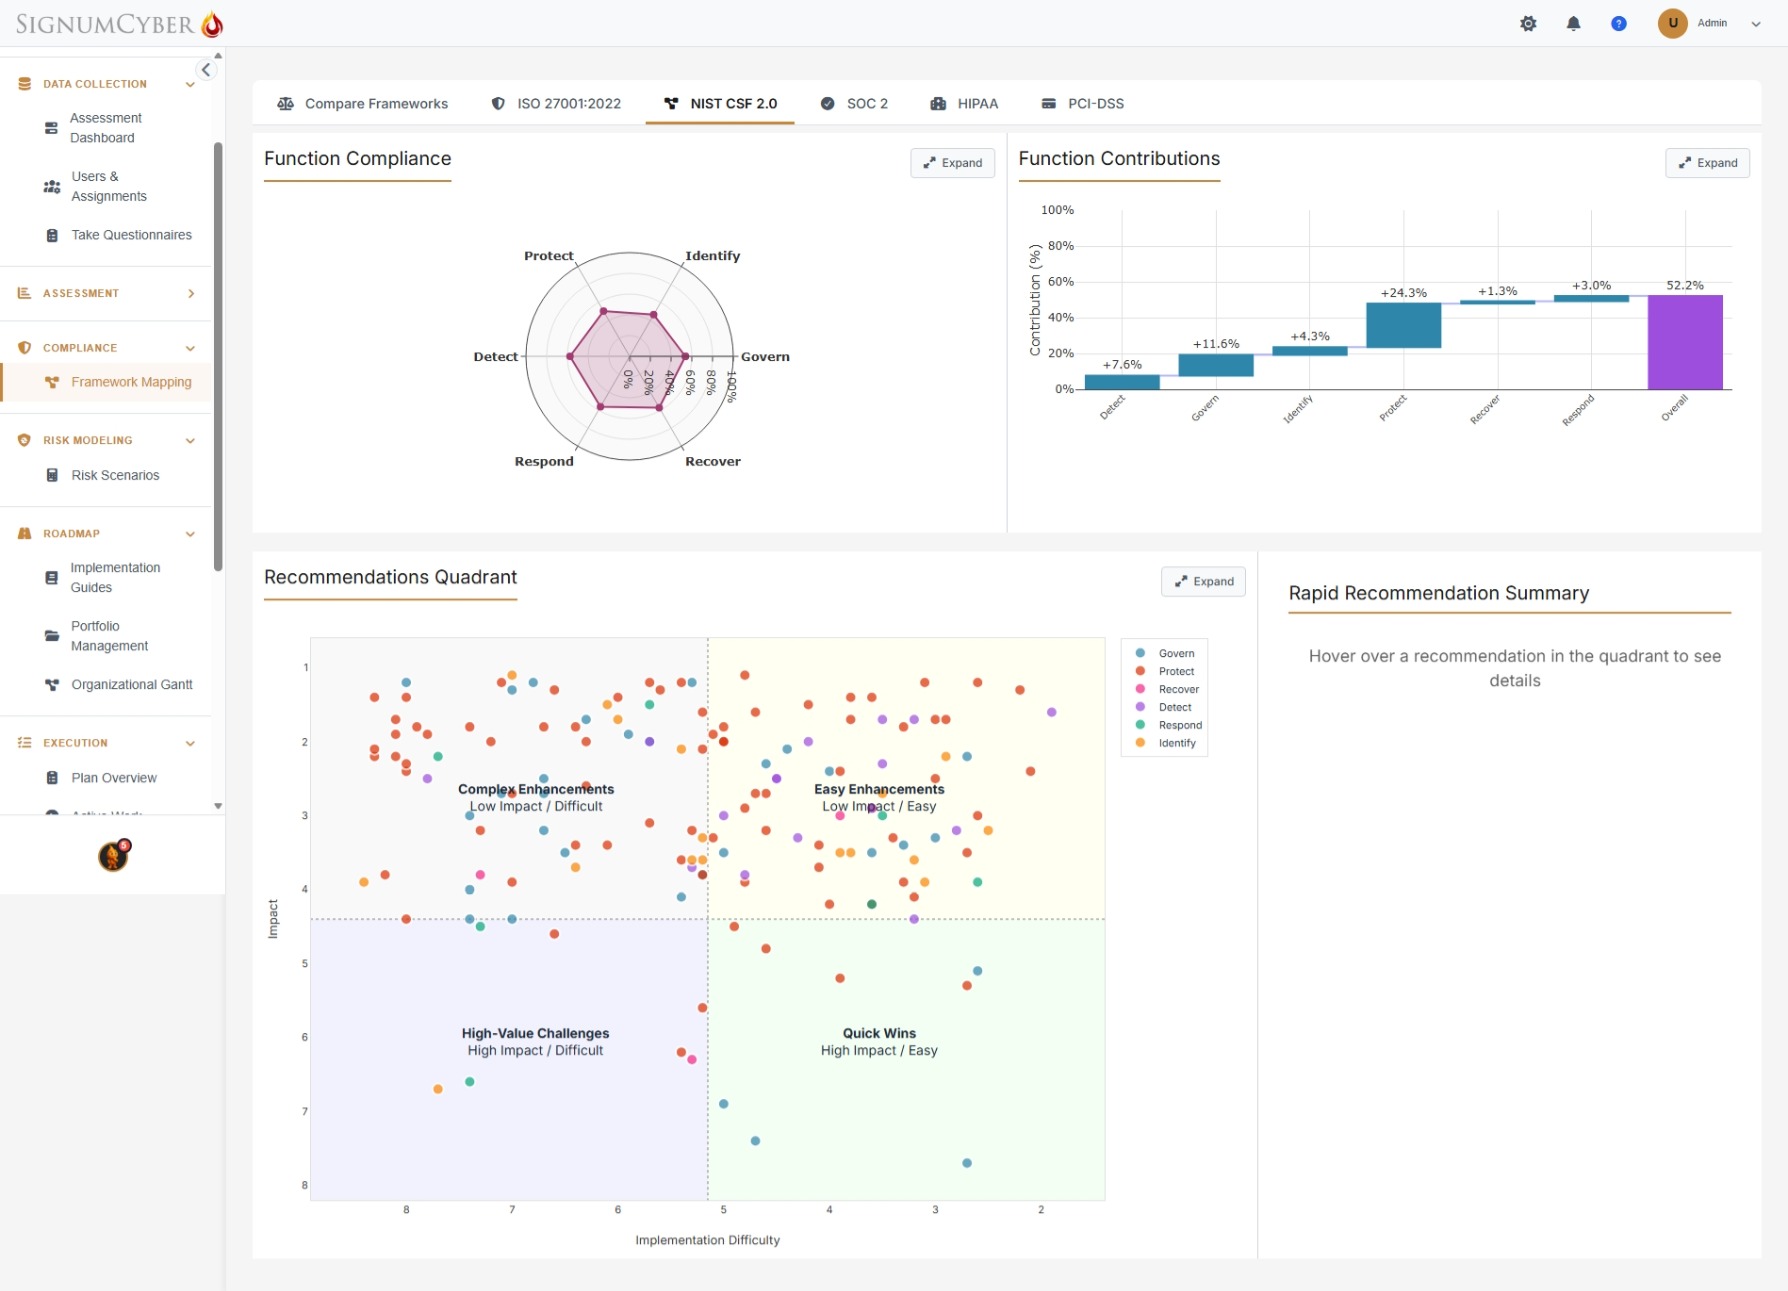Collapse the Data Collection section
The image size is (1788, 1291).
click(x=190, y=84)
